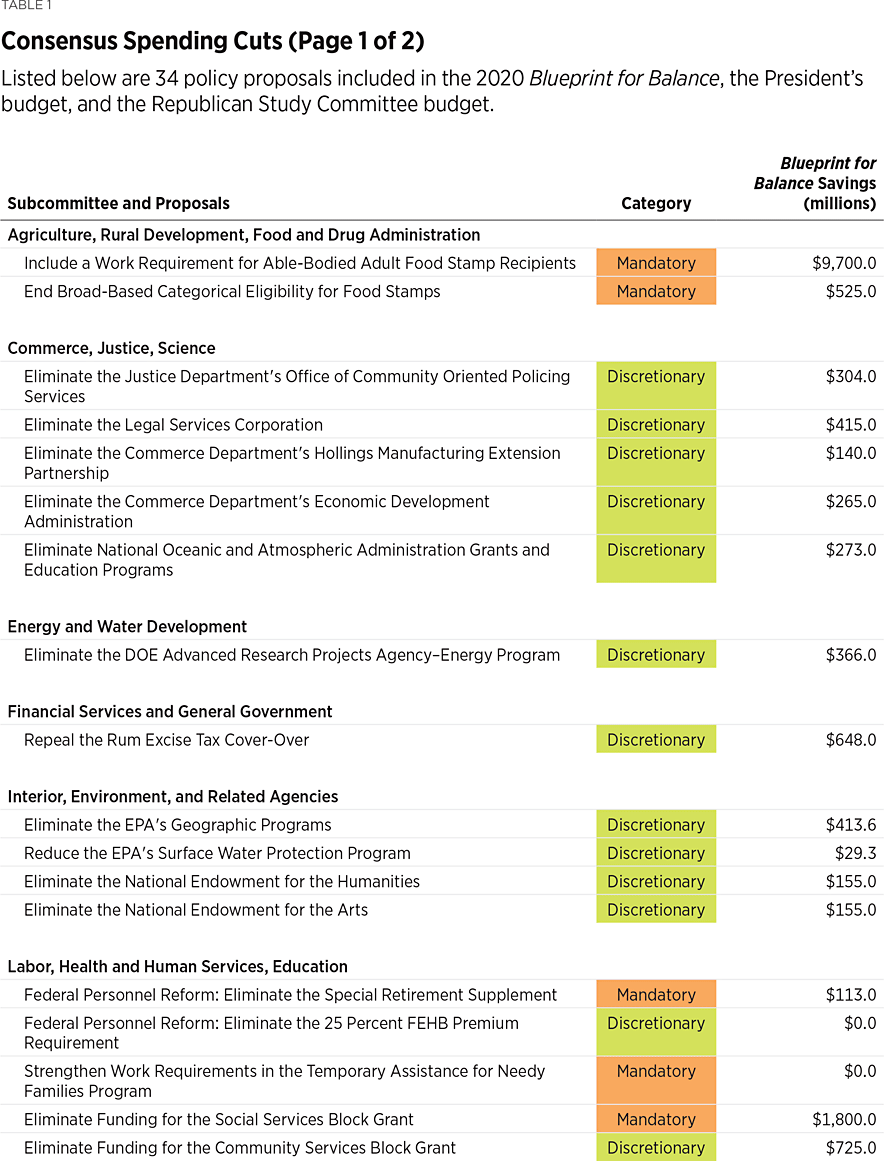Viewport: 884px width, 1161px height.
Task: Select End Broad-Based Categorical Eligibility for Food Stamps
Action: pos(232,292)
